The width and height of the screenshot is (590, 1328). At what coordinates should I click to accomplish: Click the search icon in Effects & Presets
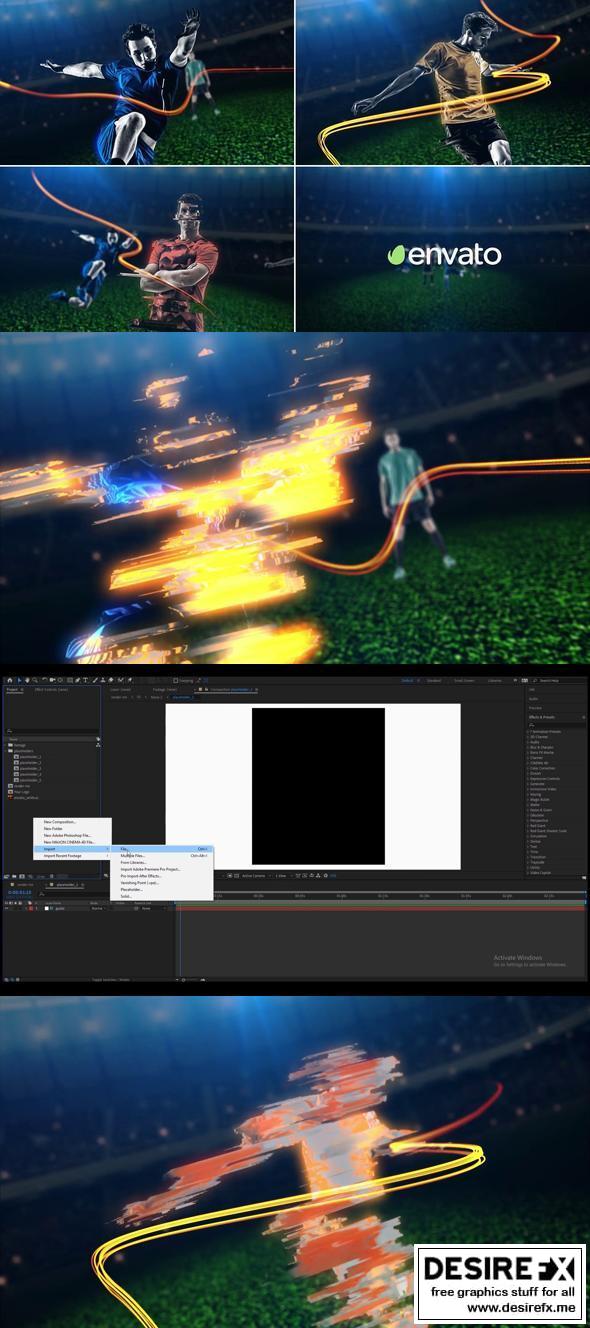tap(531, 724)
